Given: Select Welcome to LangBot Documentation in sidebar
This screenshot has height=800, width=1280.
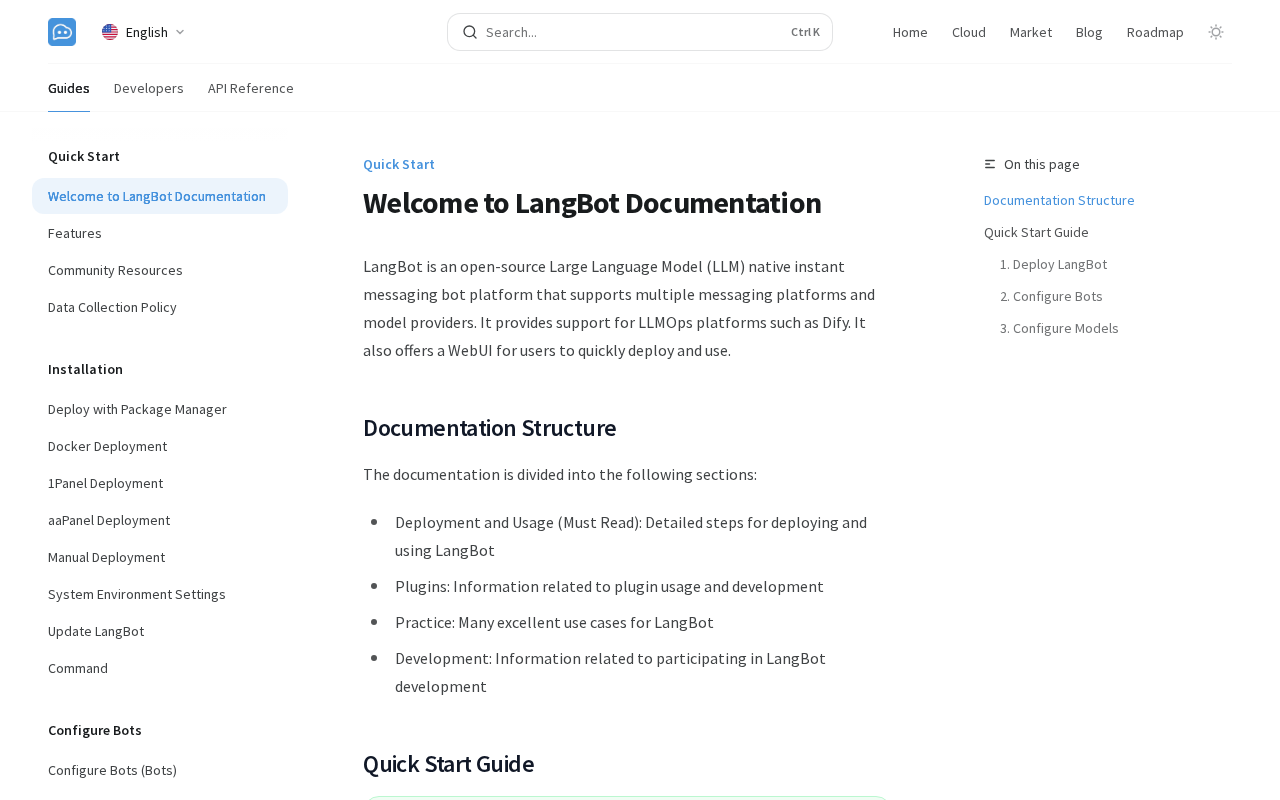Looking at the screenshot, I should [x=160, y=196].
